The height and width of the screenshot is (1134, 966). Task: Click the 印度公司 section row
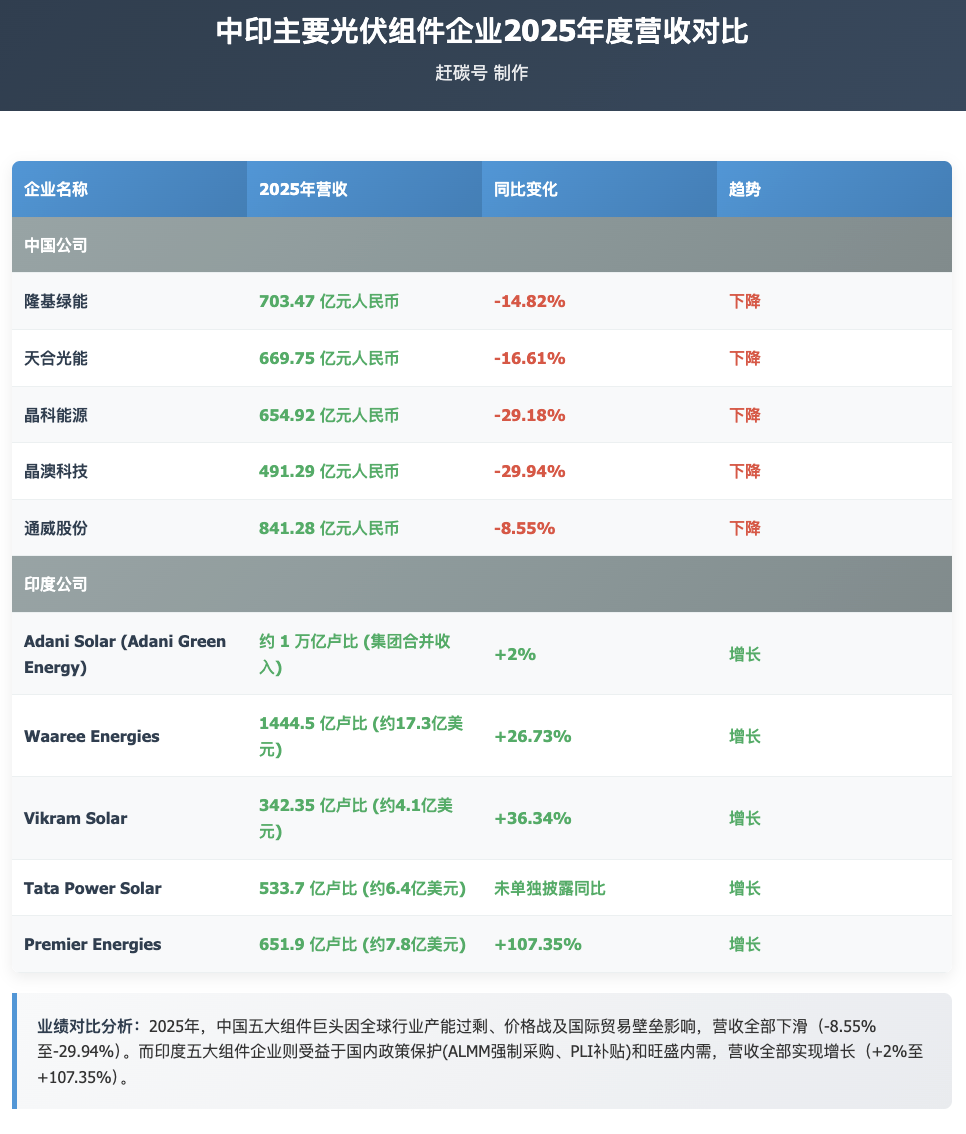[x=482, y=584]
